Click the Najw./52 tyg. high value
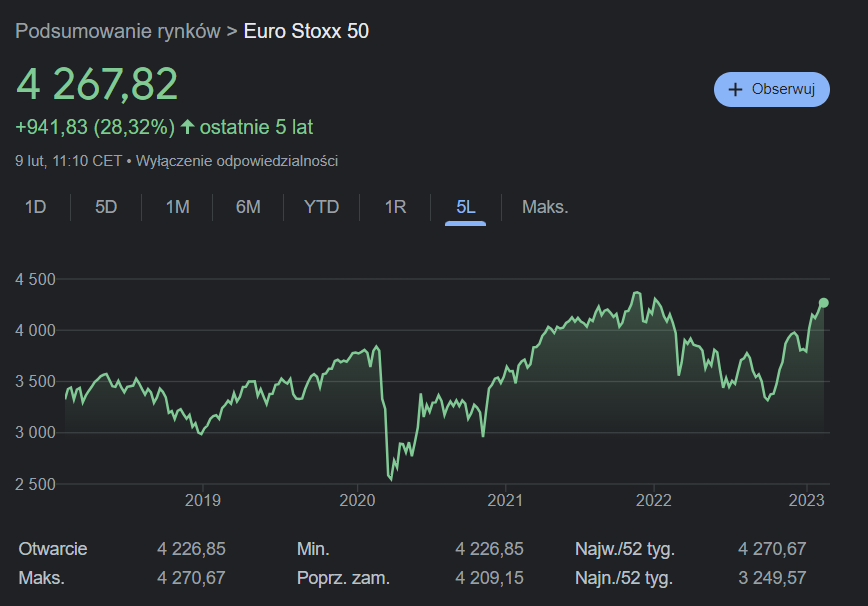The width and height of the screenshot is (868, 606). (771, 549)
